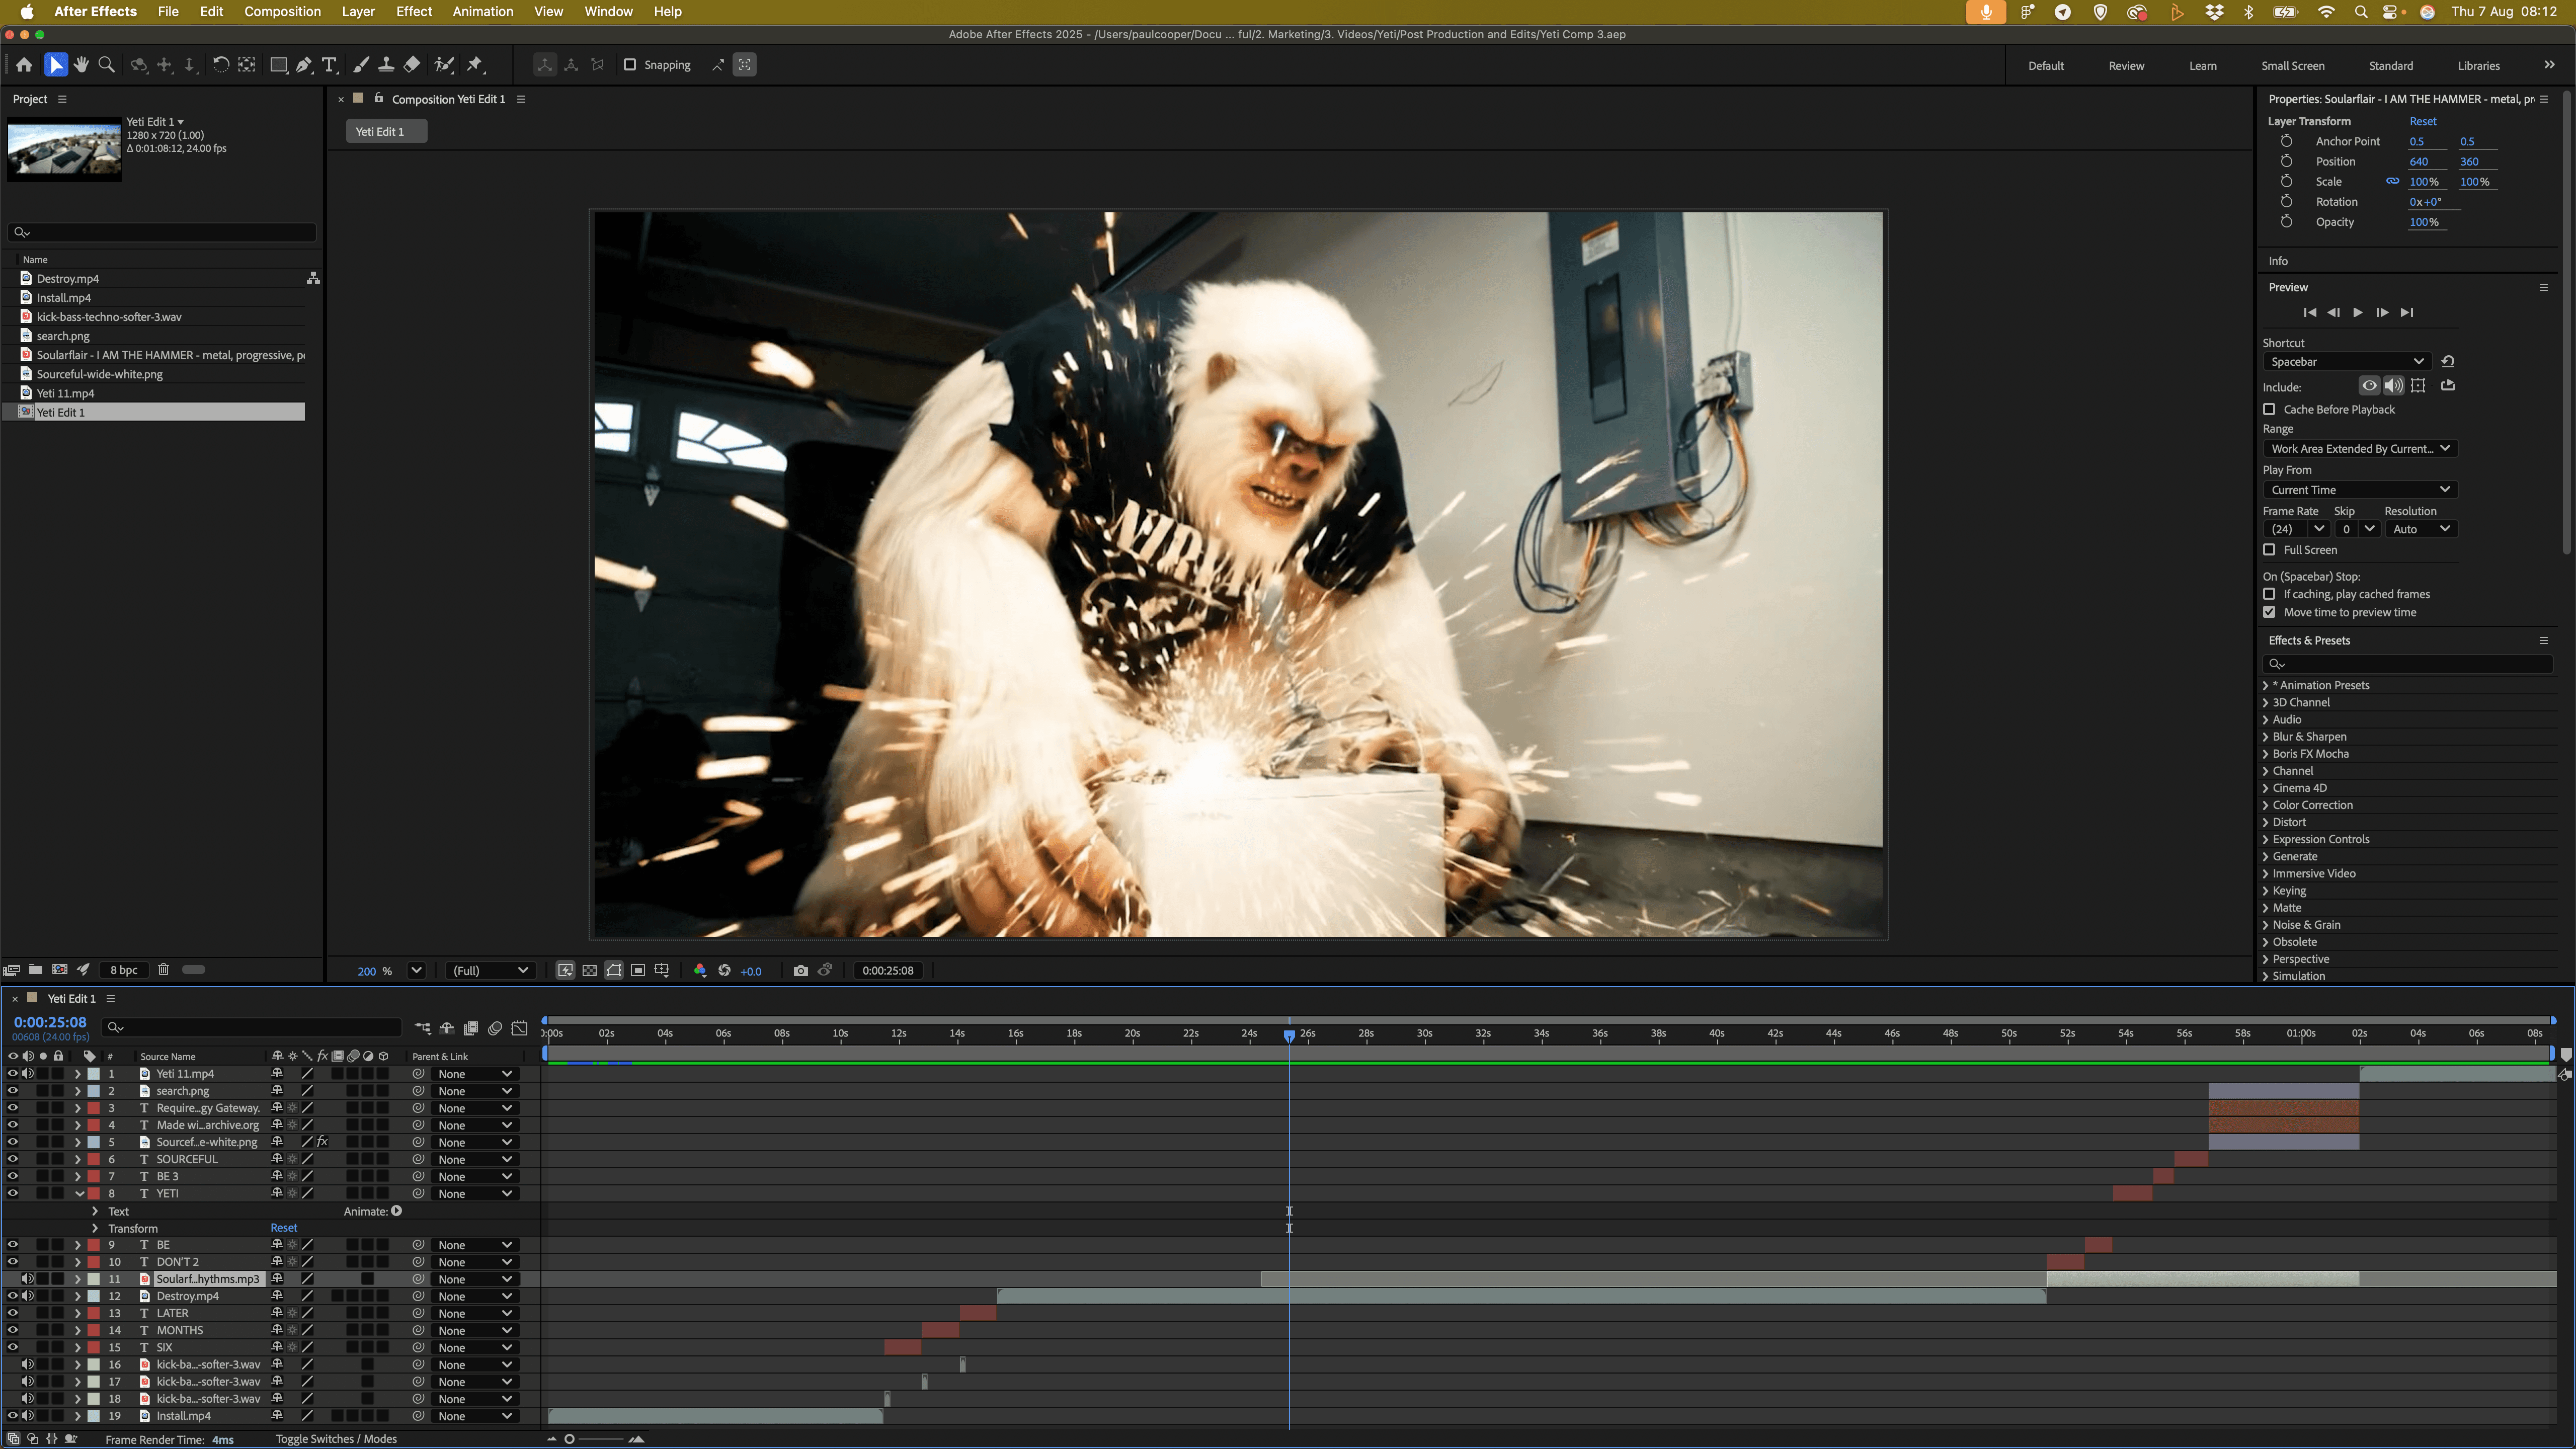The width and height of the screenshot is (2576, 1449).
Task: Click the timeline zoom slider
Action: (570, 1439)
